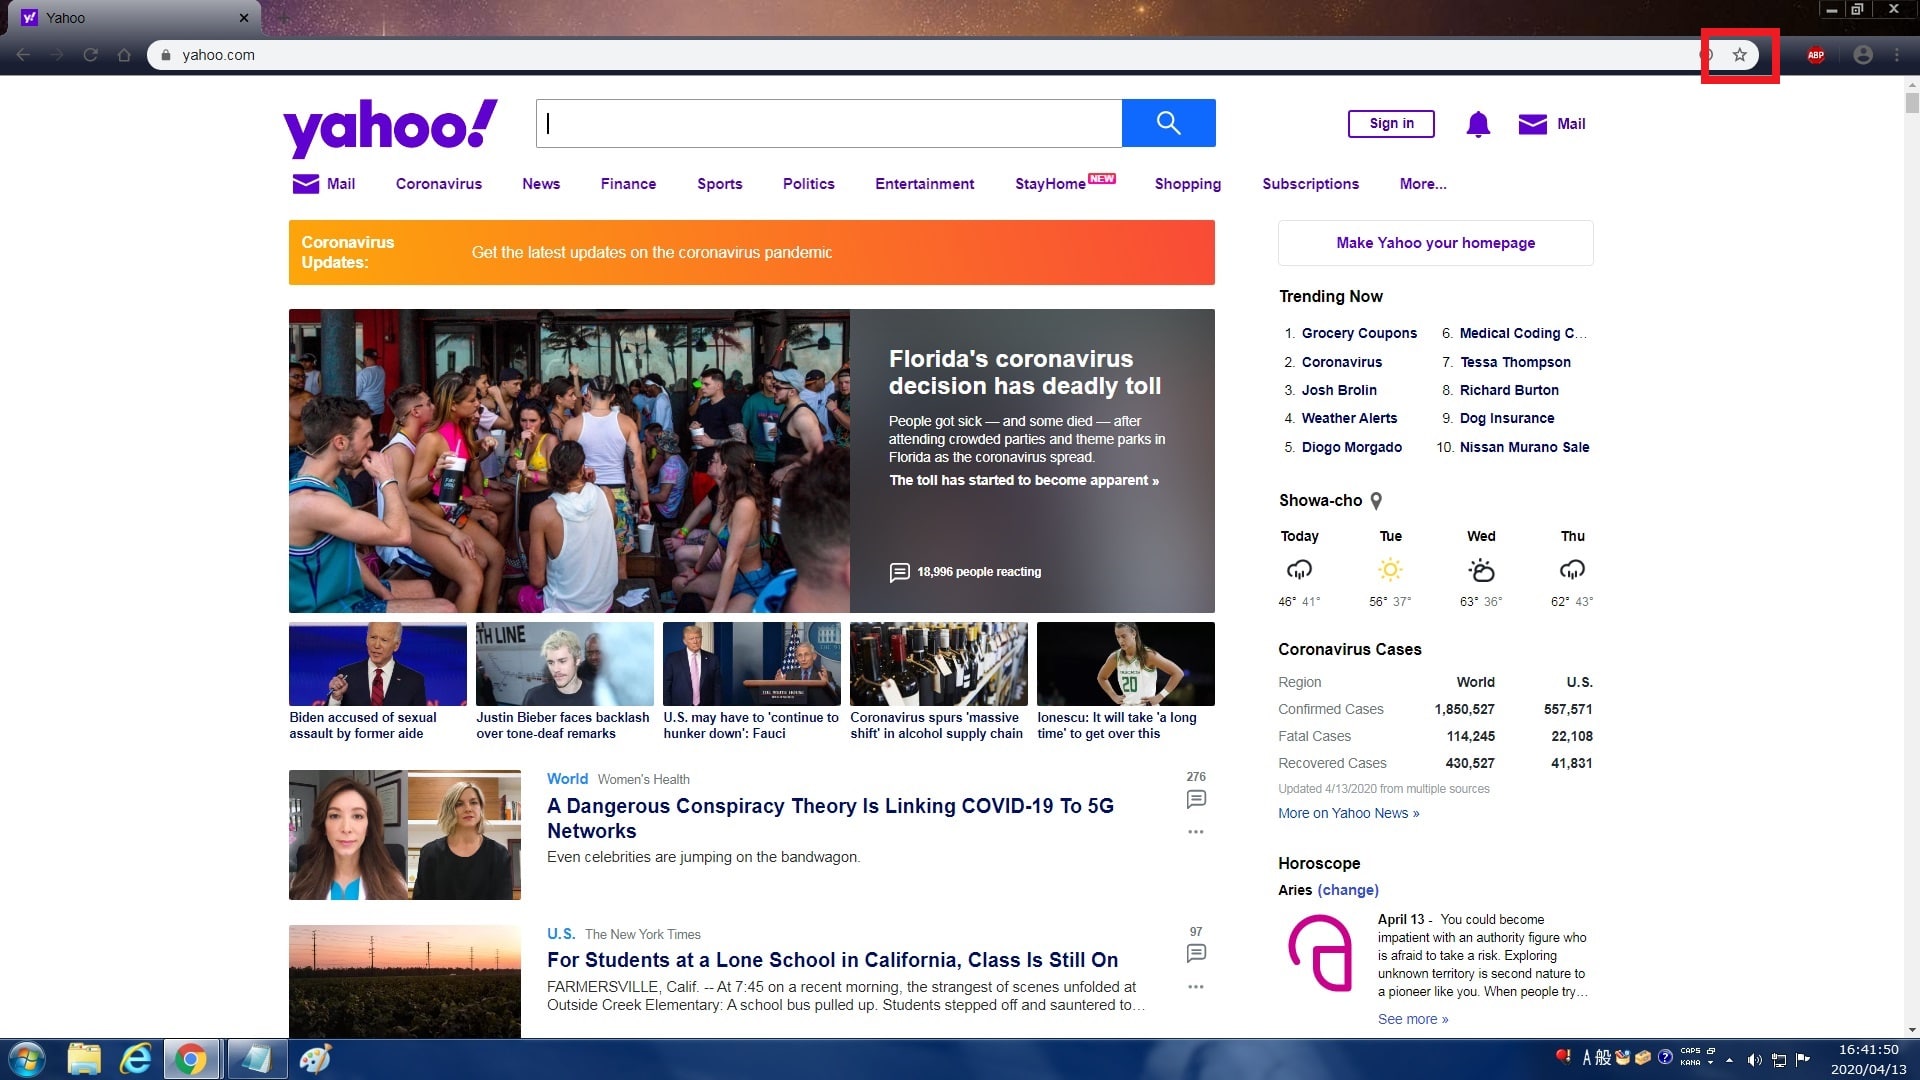
Task: Open the News nav tab
Action: (x=541, y=184)
